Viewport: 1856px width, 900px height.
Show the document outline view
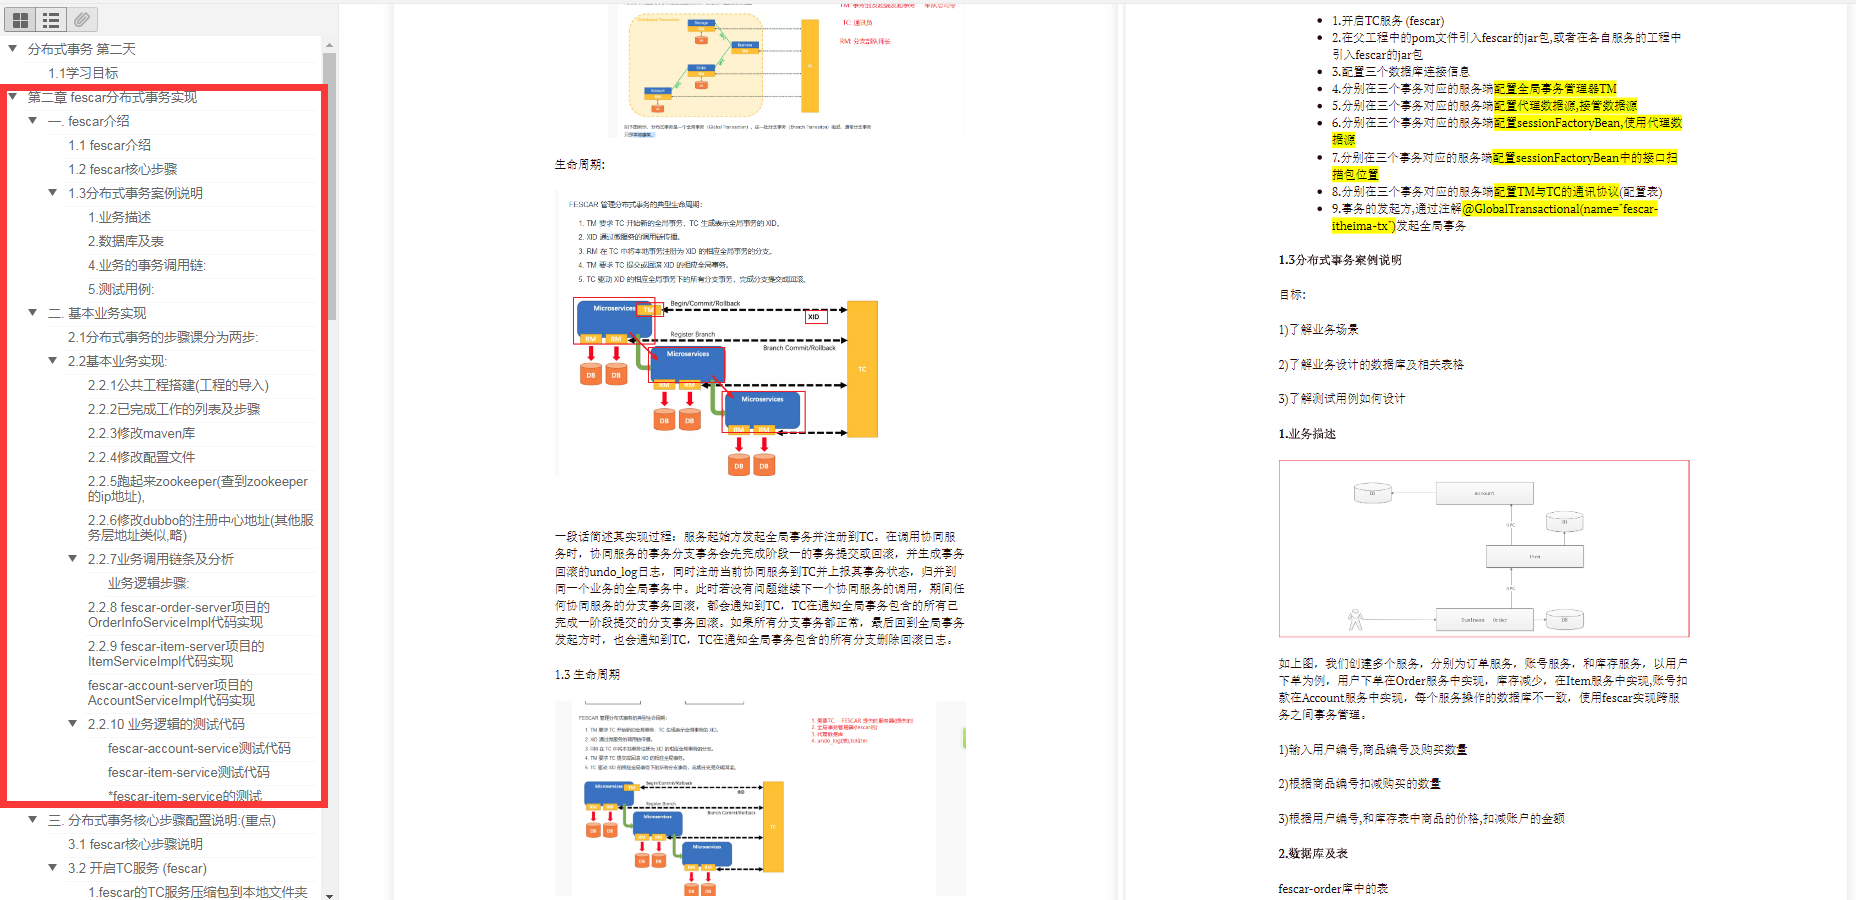(x=51, y=19)
